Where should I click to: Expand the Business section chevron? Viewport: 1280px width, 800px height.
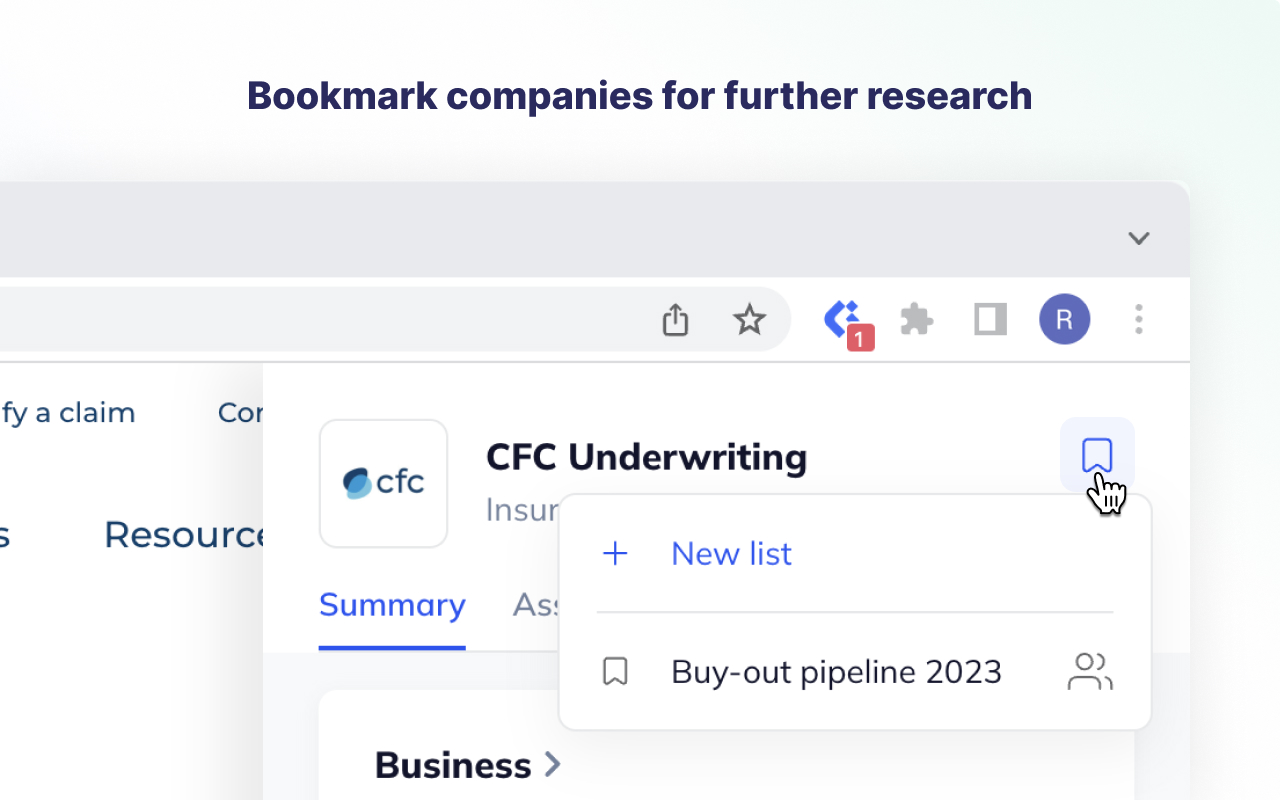(x=552, y=765)
